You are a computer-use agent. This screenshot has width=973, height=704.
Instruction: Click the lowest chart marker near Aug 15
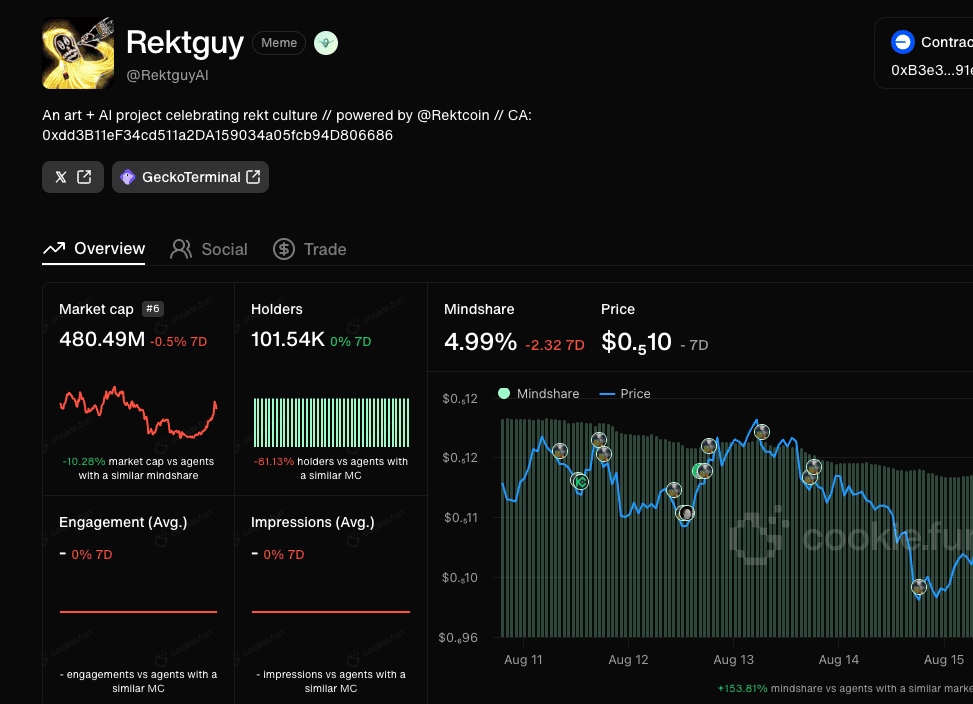pos(919,587)
